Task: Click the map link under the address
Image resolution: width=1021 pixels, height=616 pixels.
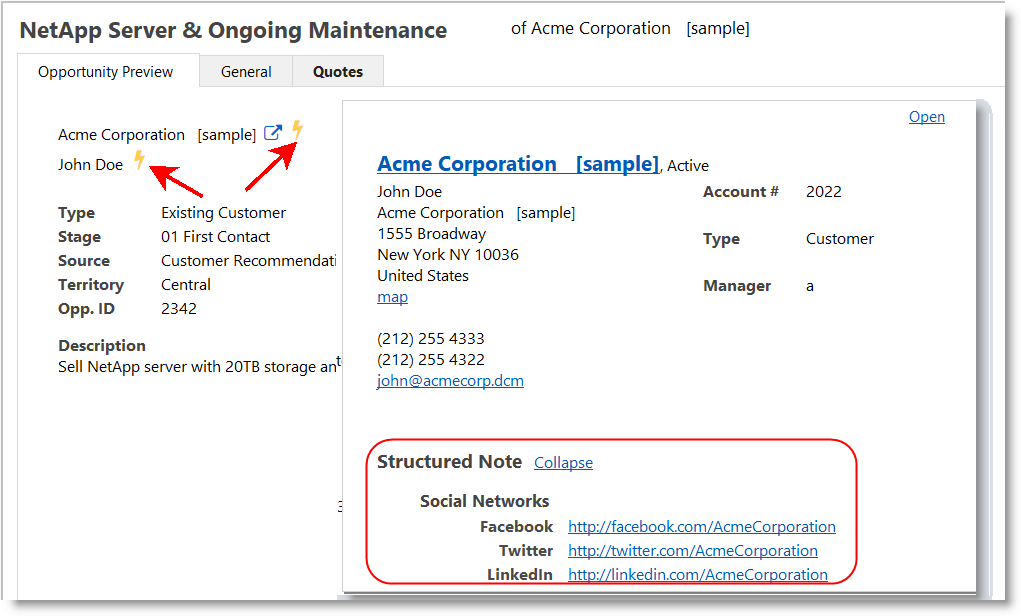Action: 392,297
